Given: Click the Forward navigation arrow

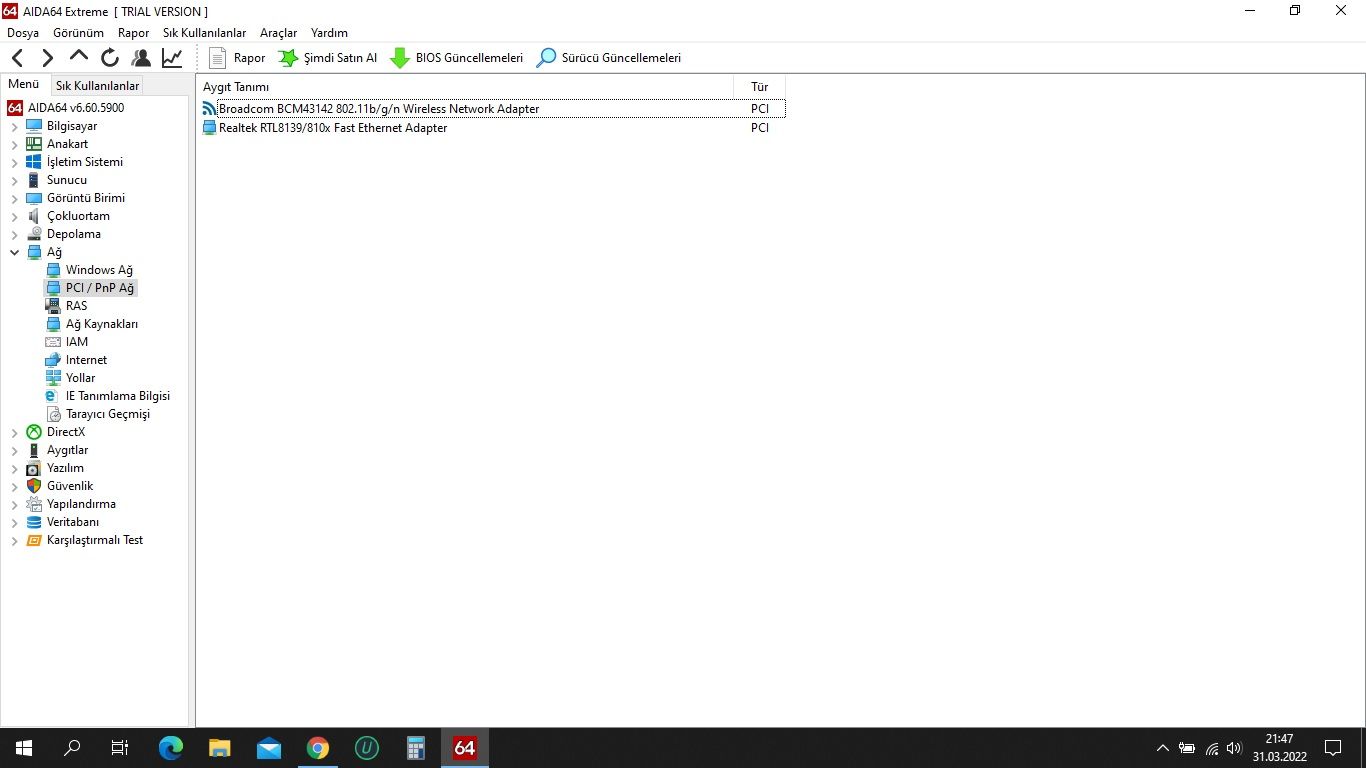Looking at the screenshot, I should (48, 58).
